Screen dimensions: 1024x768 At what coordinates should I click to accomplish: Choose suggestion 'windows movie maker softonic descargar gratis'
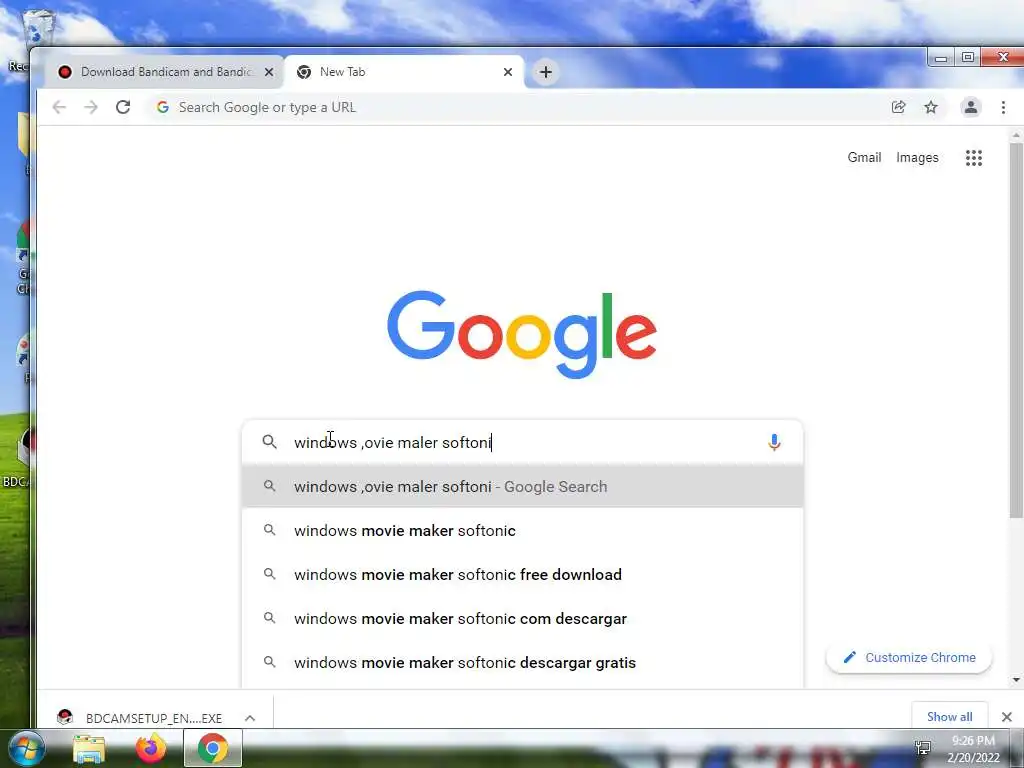(522, 662)
